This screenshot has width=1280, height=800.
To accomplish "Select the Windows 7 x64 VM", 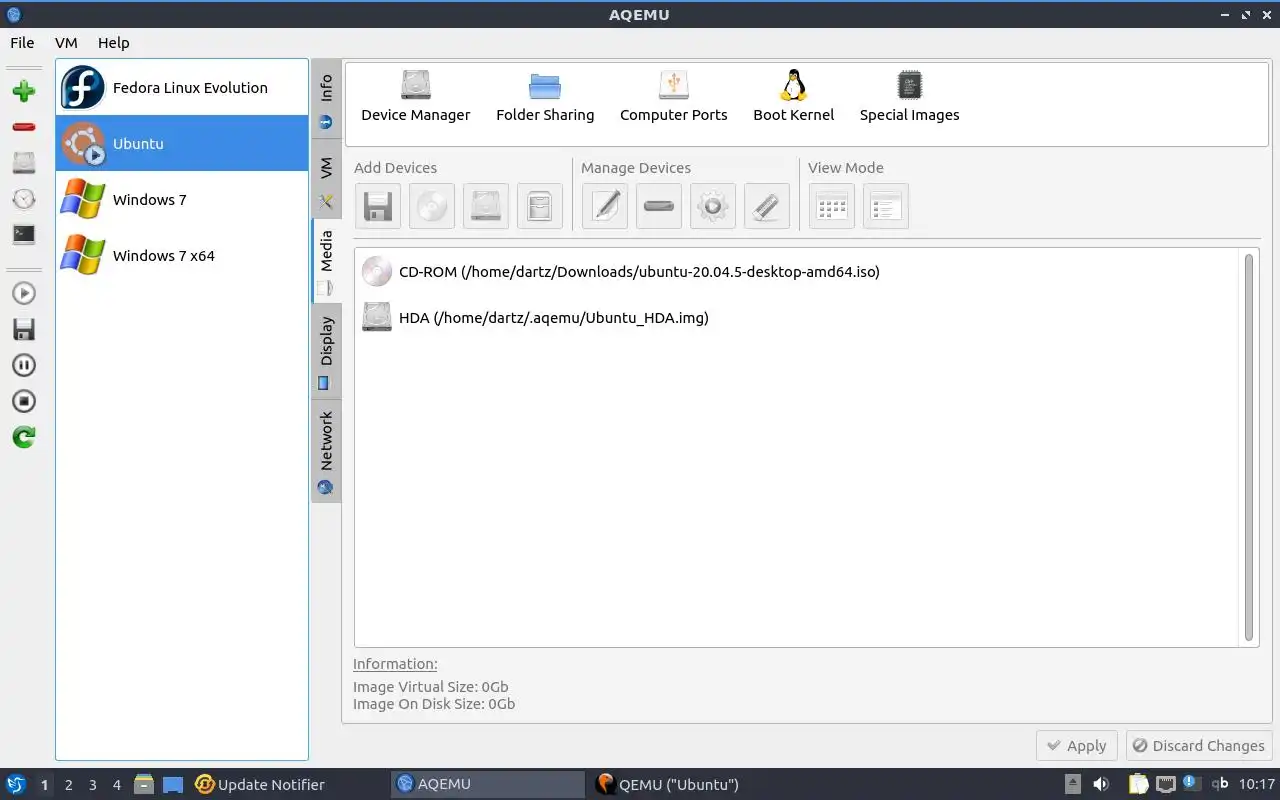I will (x=182, y=256).
